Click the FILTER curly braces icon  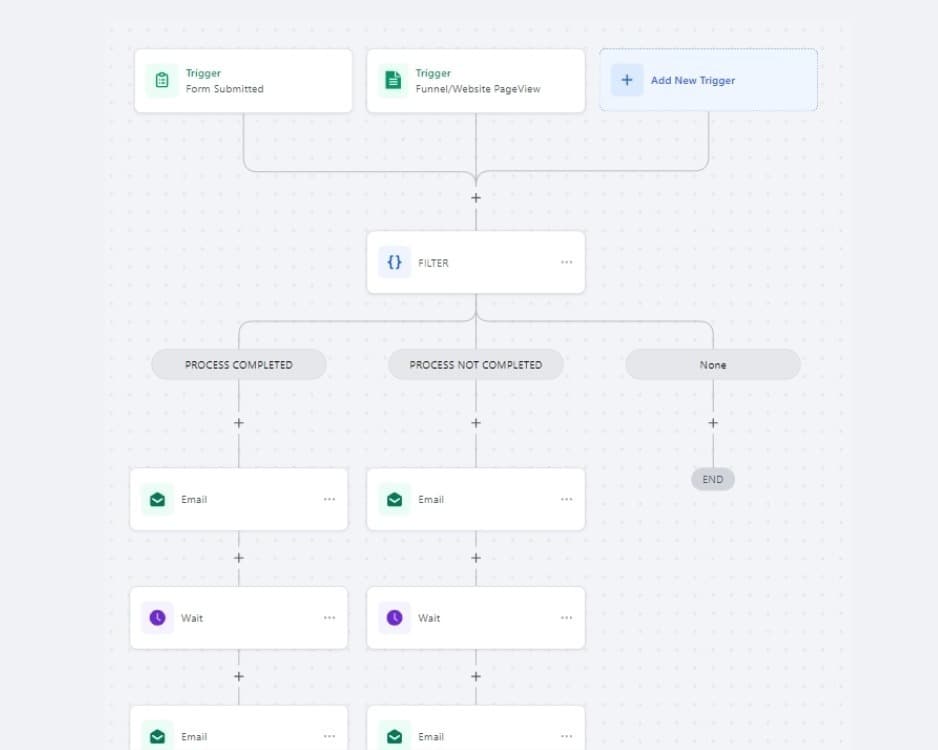click(x=394, y=263)
